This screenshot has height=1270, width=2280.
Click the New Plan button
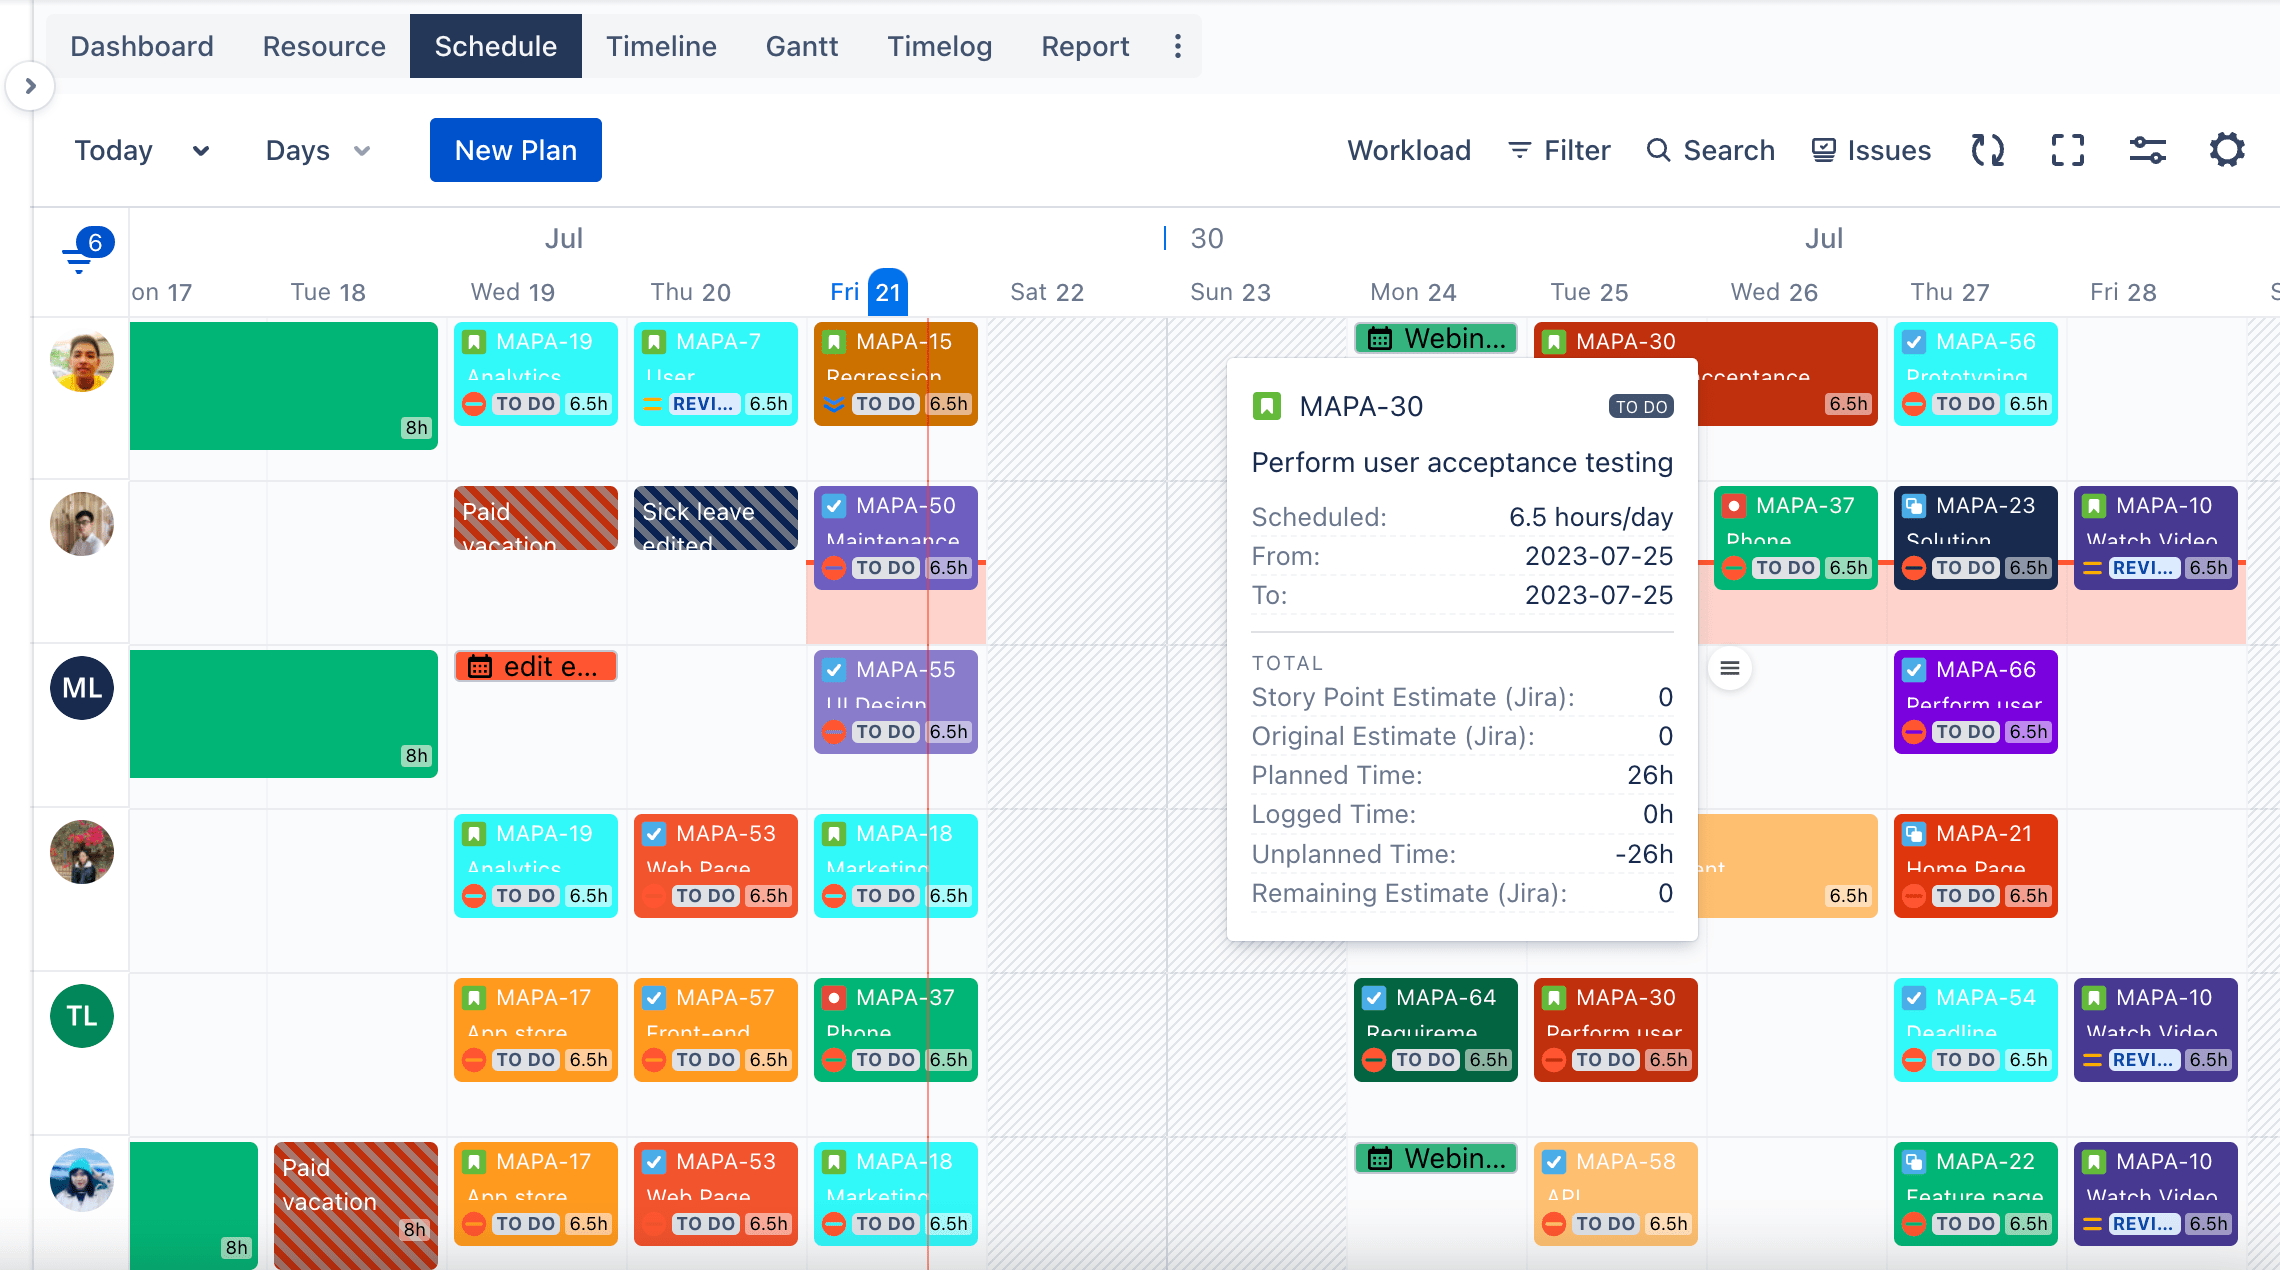pyautogui.click(x=515, y=150)
